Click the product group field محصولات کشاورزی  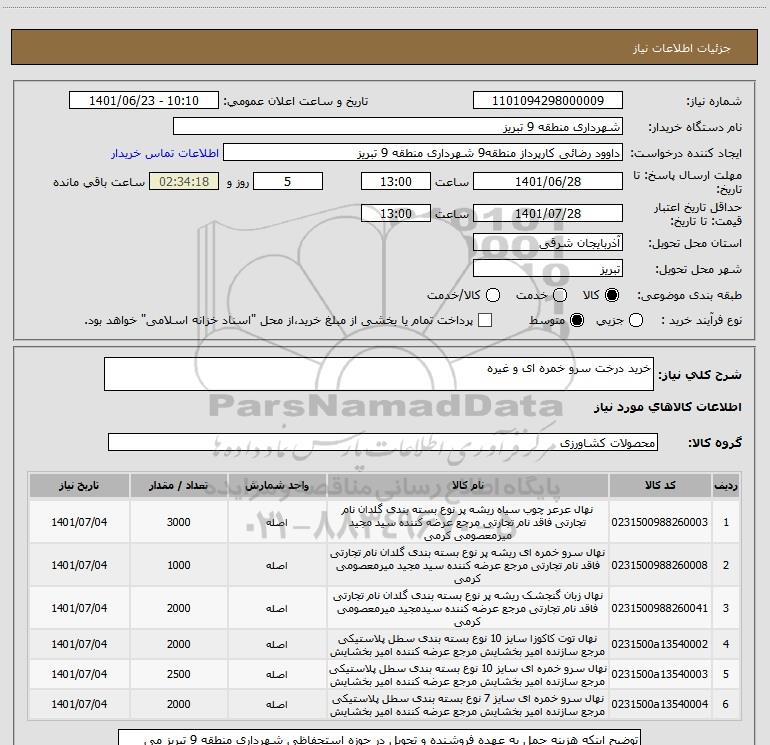click(x=383, y=442)
